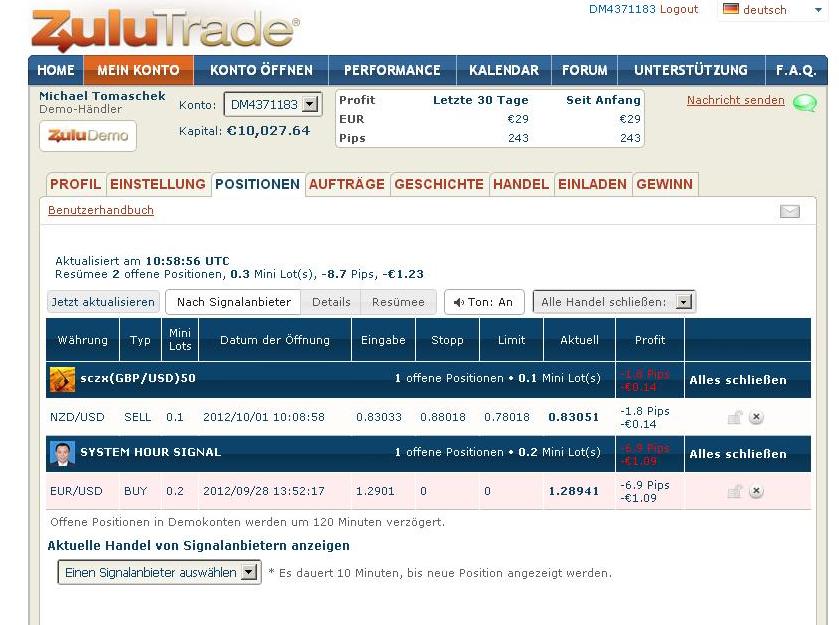This screenshot has width=839, height=625.
Task: Click Jetzt aktualisieren button
Action: (x=103, y=302)
